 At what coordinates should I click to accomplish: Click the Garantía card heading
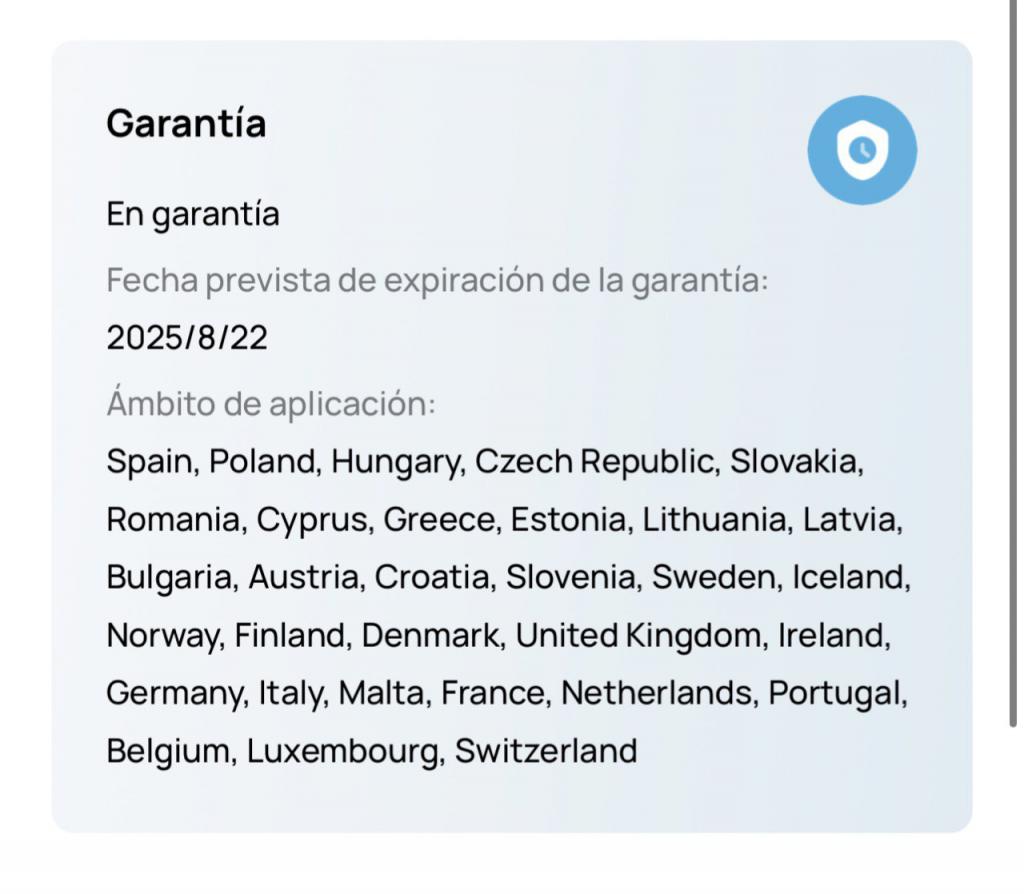(186, 123)
